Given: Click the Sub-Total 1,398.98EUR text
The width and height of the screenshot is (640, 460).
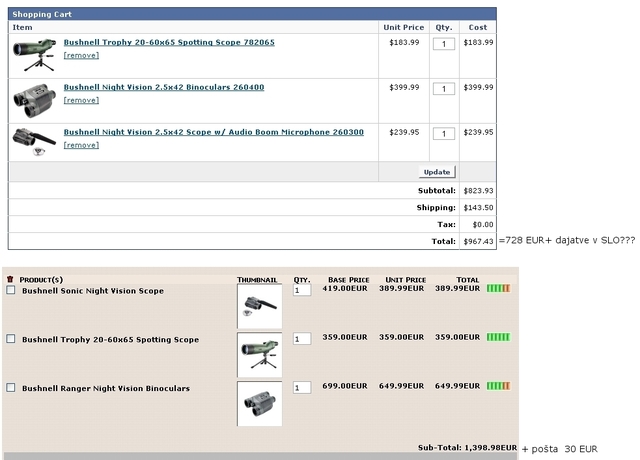Looking at the screenshot, I should click(x=467, y=448).
